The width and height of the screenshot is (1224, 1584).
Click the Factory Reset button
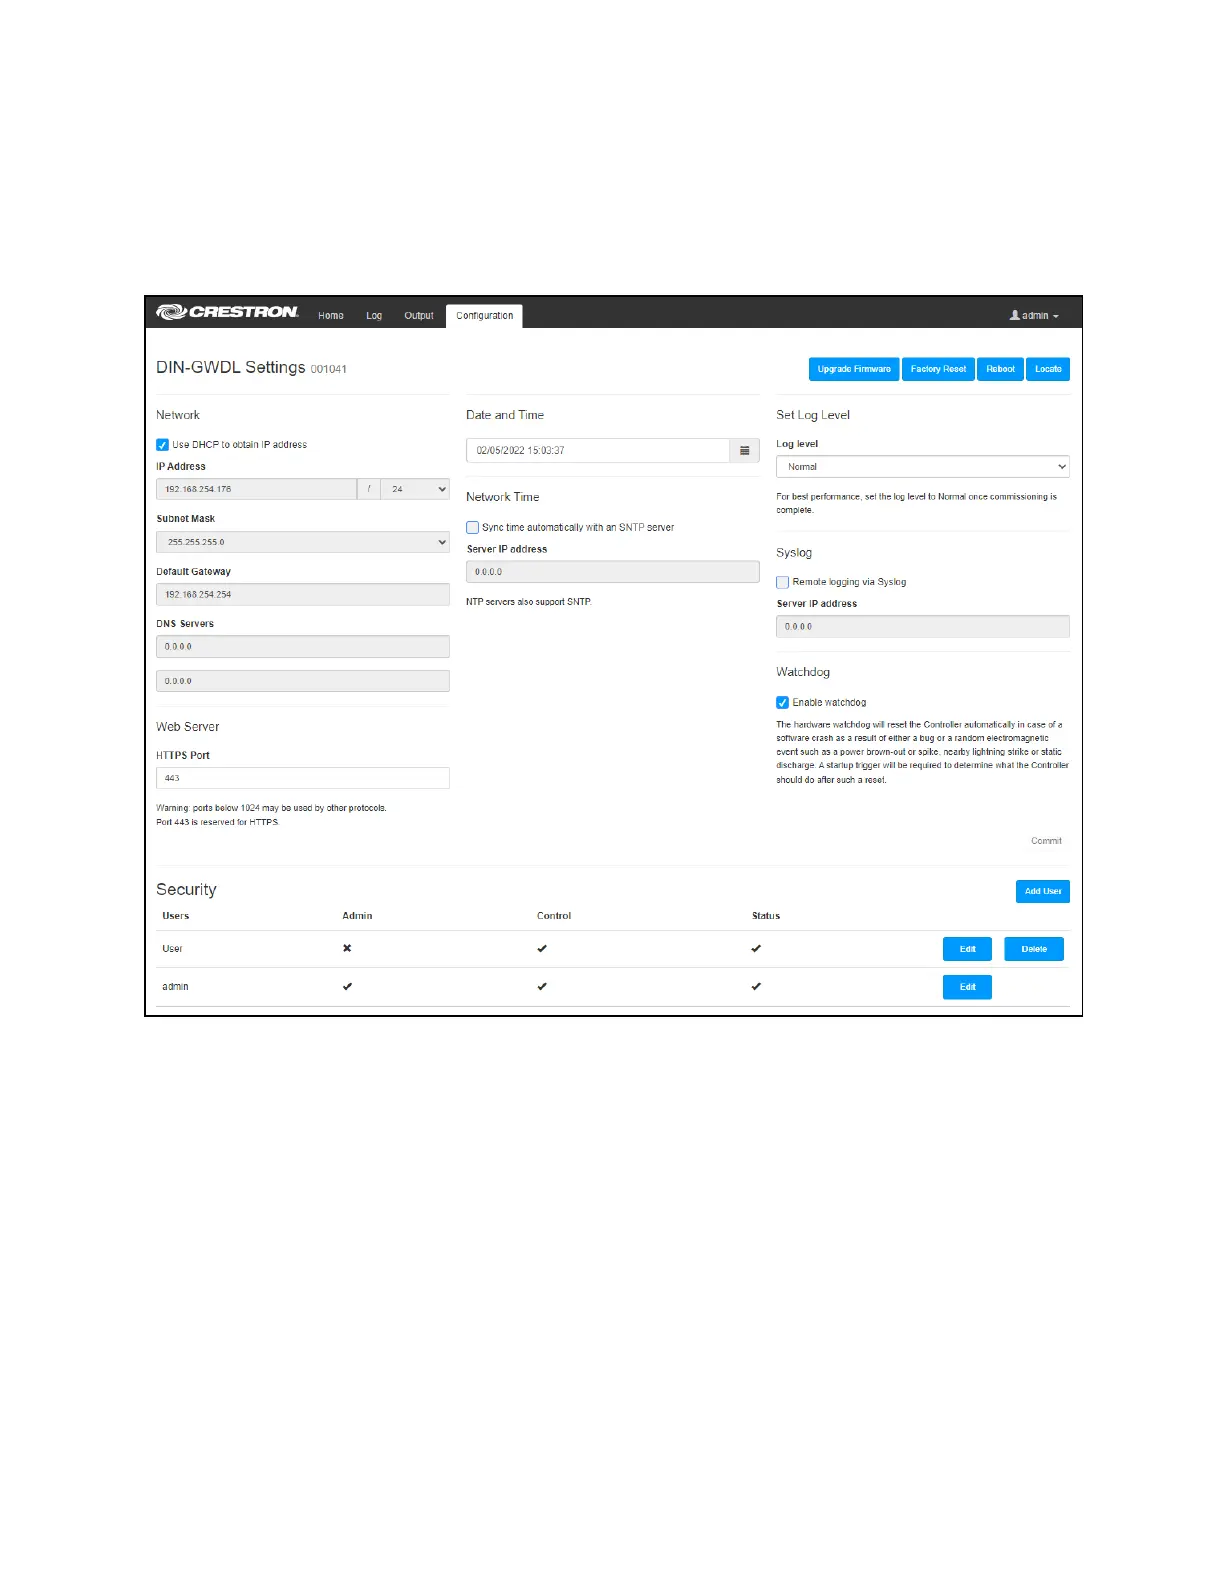click(x=938, y=369)
